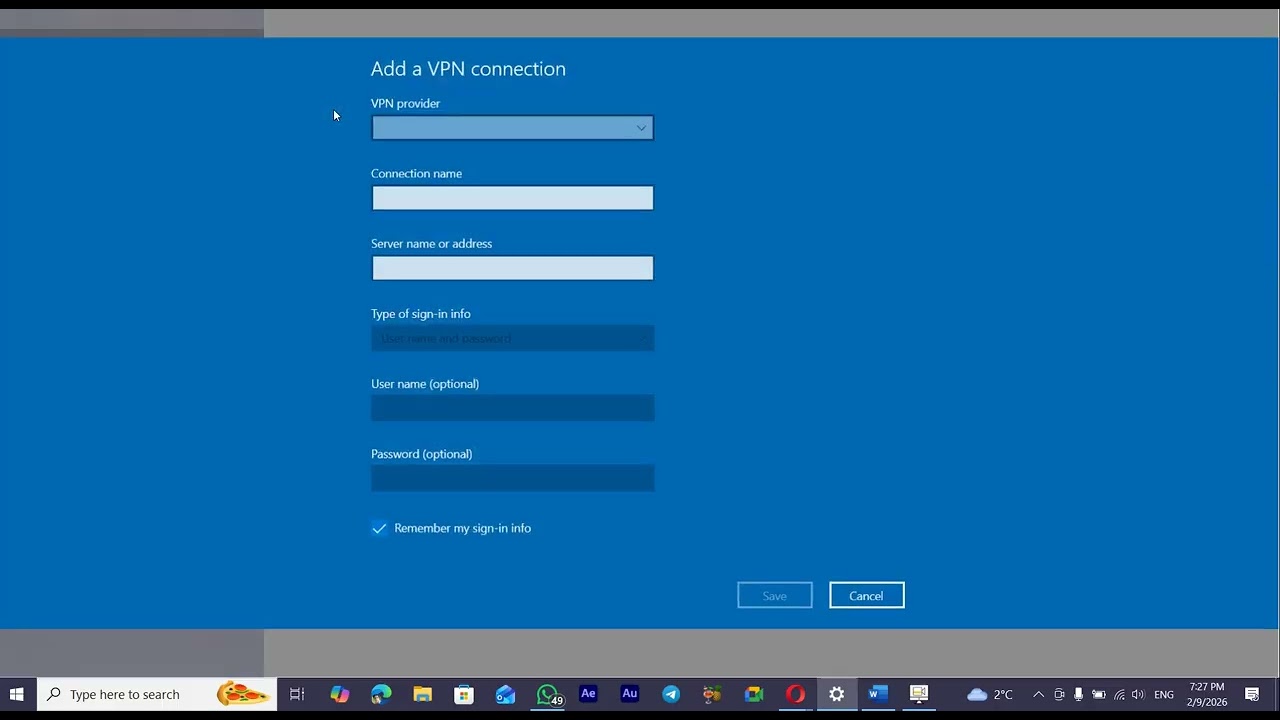
Task: Open Microsoft Store from taskbar
Action: (x=464, y=694)
